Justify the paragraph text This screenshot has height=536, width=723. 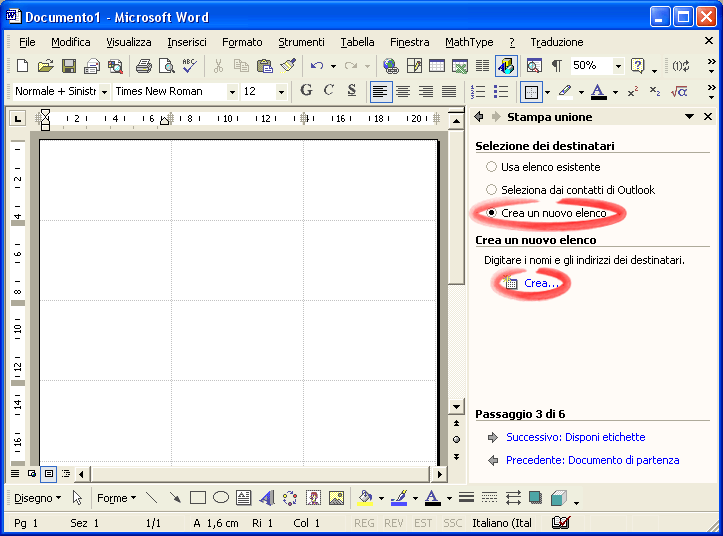tap(449, 92)
